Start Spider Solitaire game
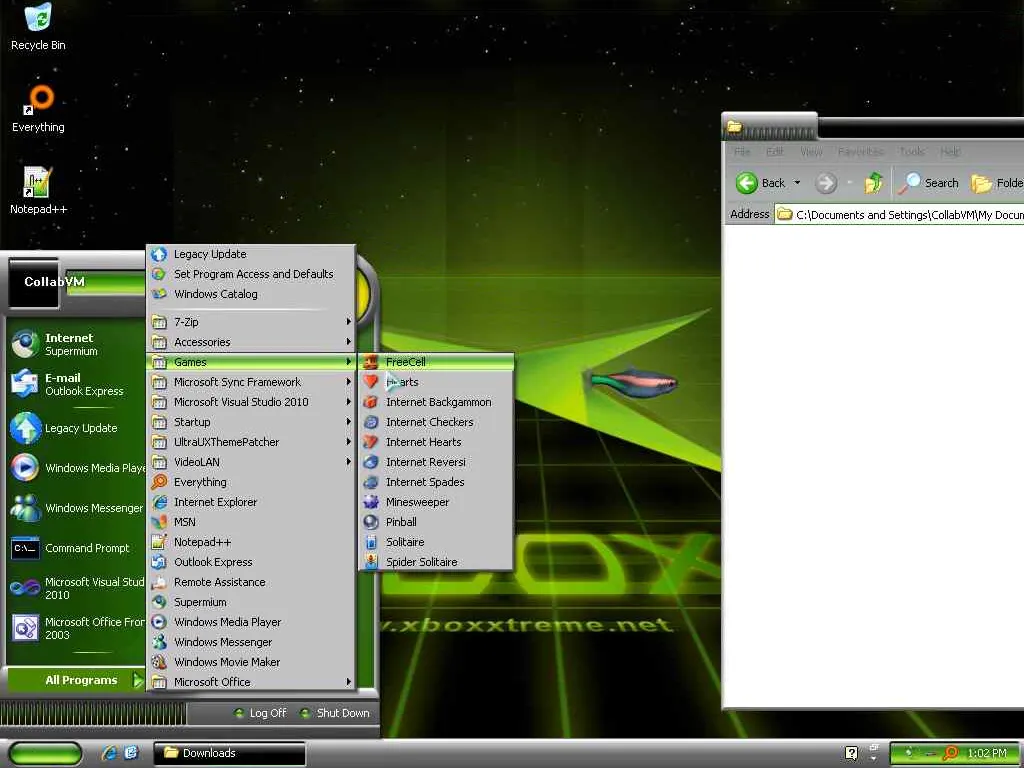Image resolution: width=1024 pixels, height=768 pixels. pyautogui.click(x=436, y=562)
